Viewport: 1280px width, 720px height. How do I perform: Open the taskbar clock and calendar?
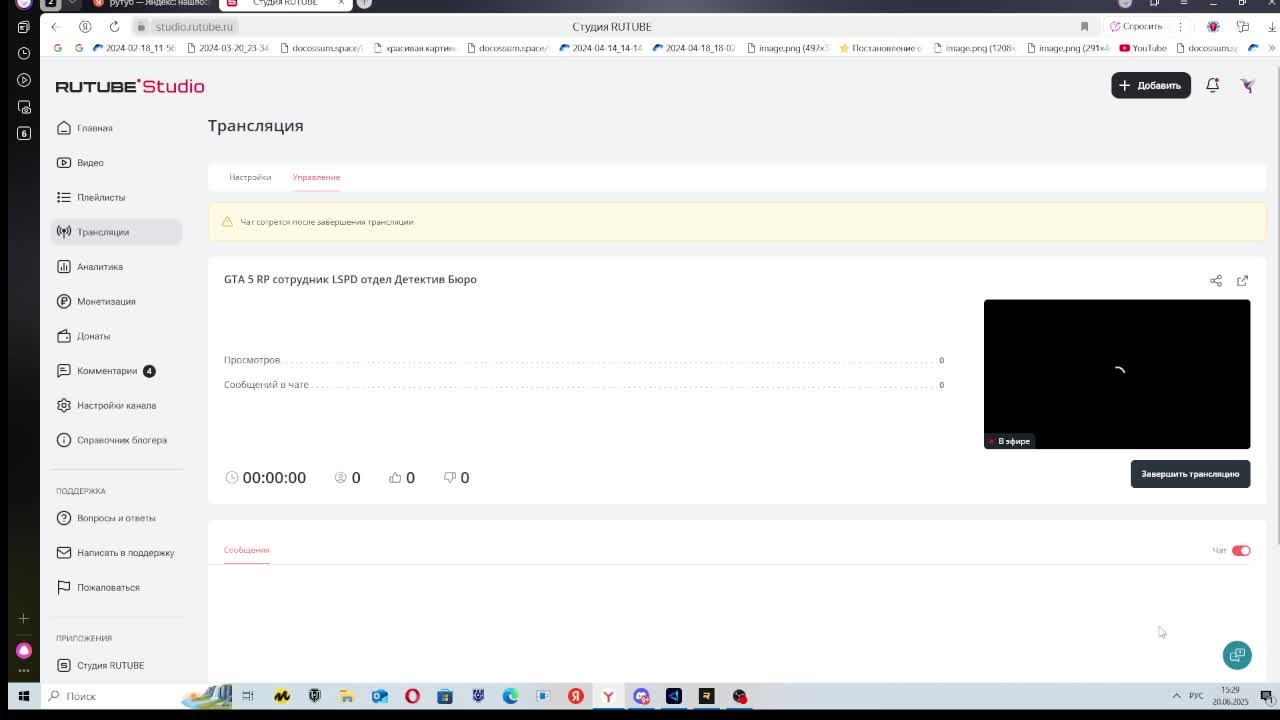[1230, 696]
